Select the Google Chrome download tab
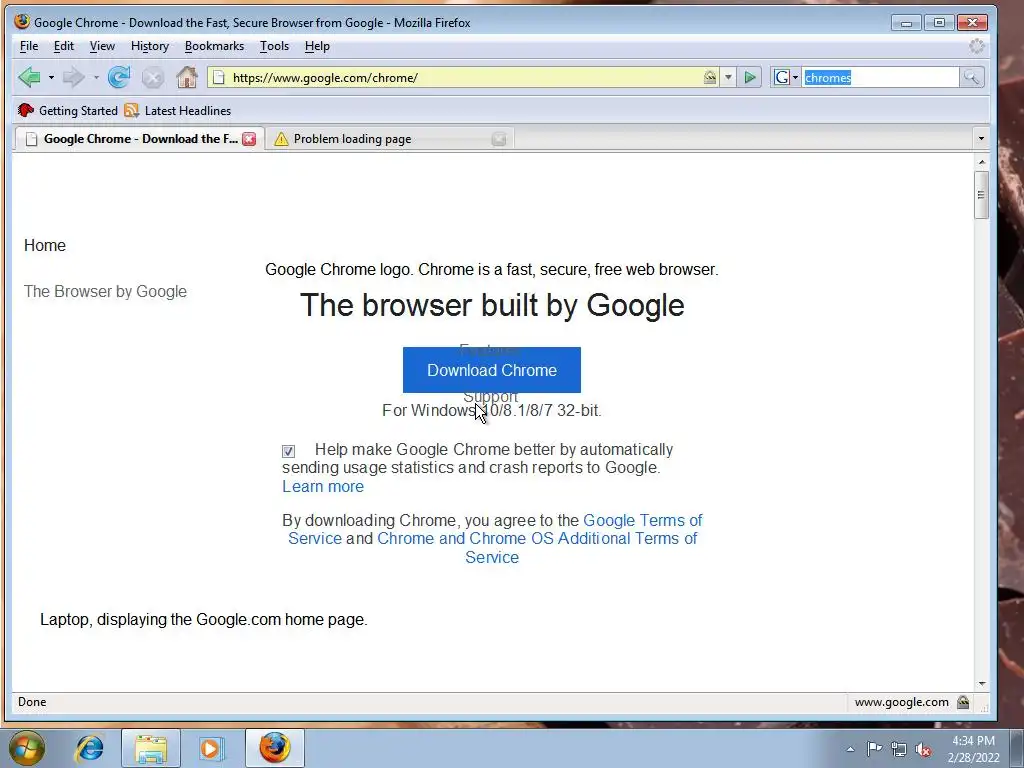This screenshot has height=768, width=1024. pos(138,138)
